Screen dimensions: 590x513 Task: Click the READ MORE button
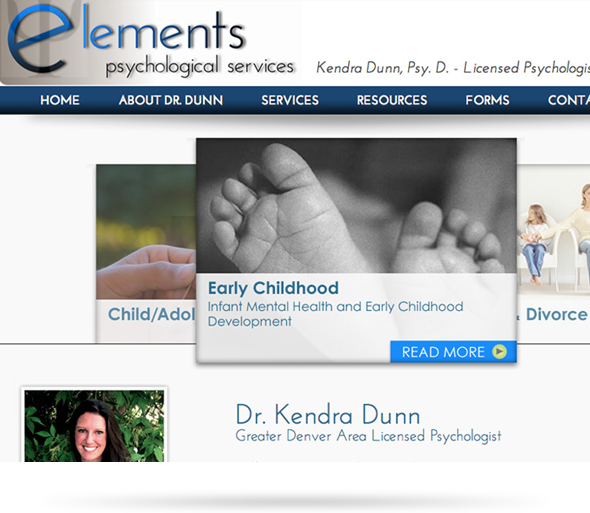[453, 352]
